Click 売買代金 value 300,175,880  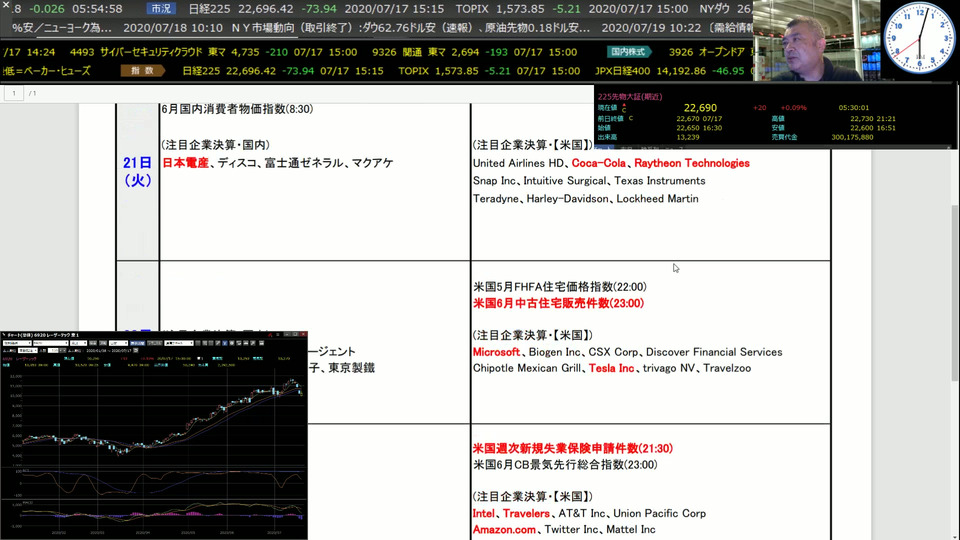click(852, 137)
